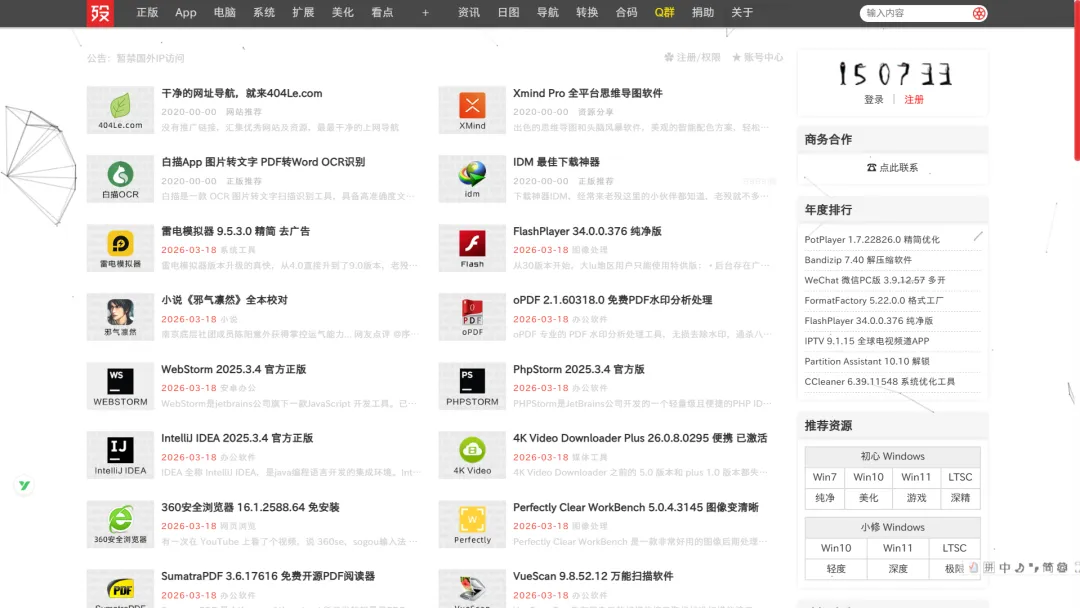The height and width of the screenshot is (608, 1080).
Task: Click the 点此联系 contact link
Action: pos(898,167)
